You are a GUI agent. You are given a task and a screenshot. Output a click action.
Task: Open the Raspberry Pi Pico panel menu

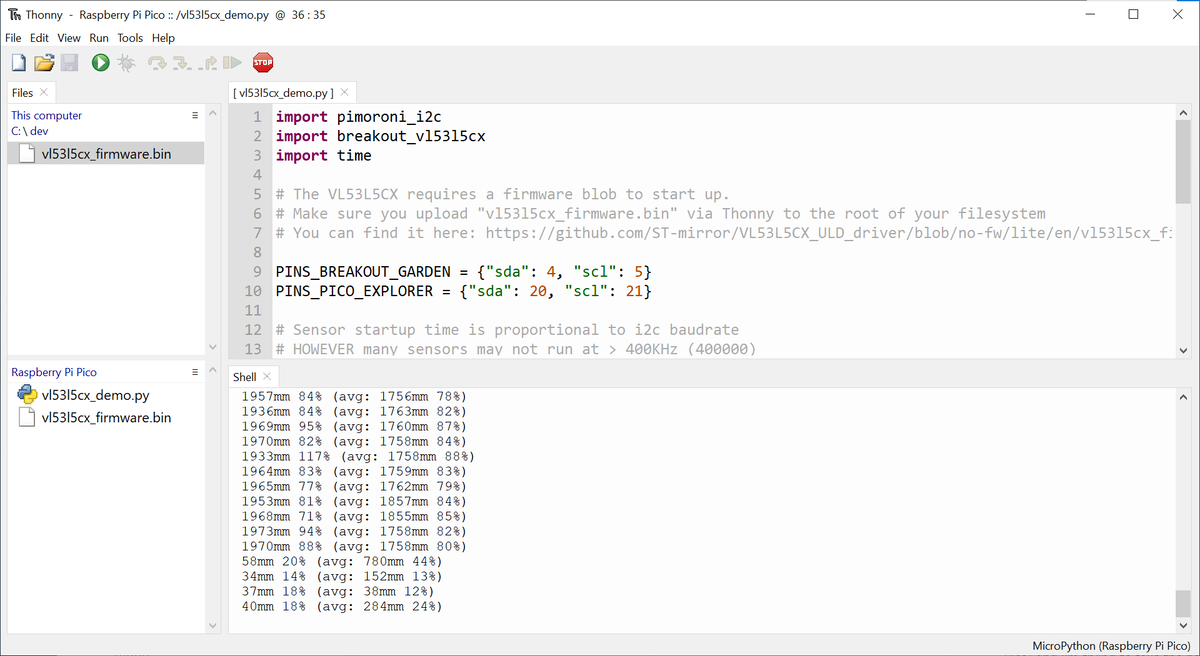[x=196, y=371]
